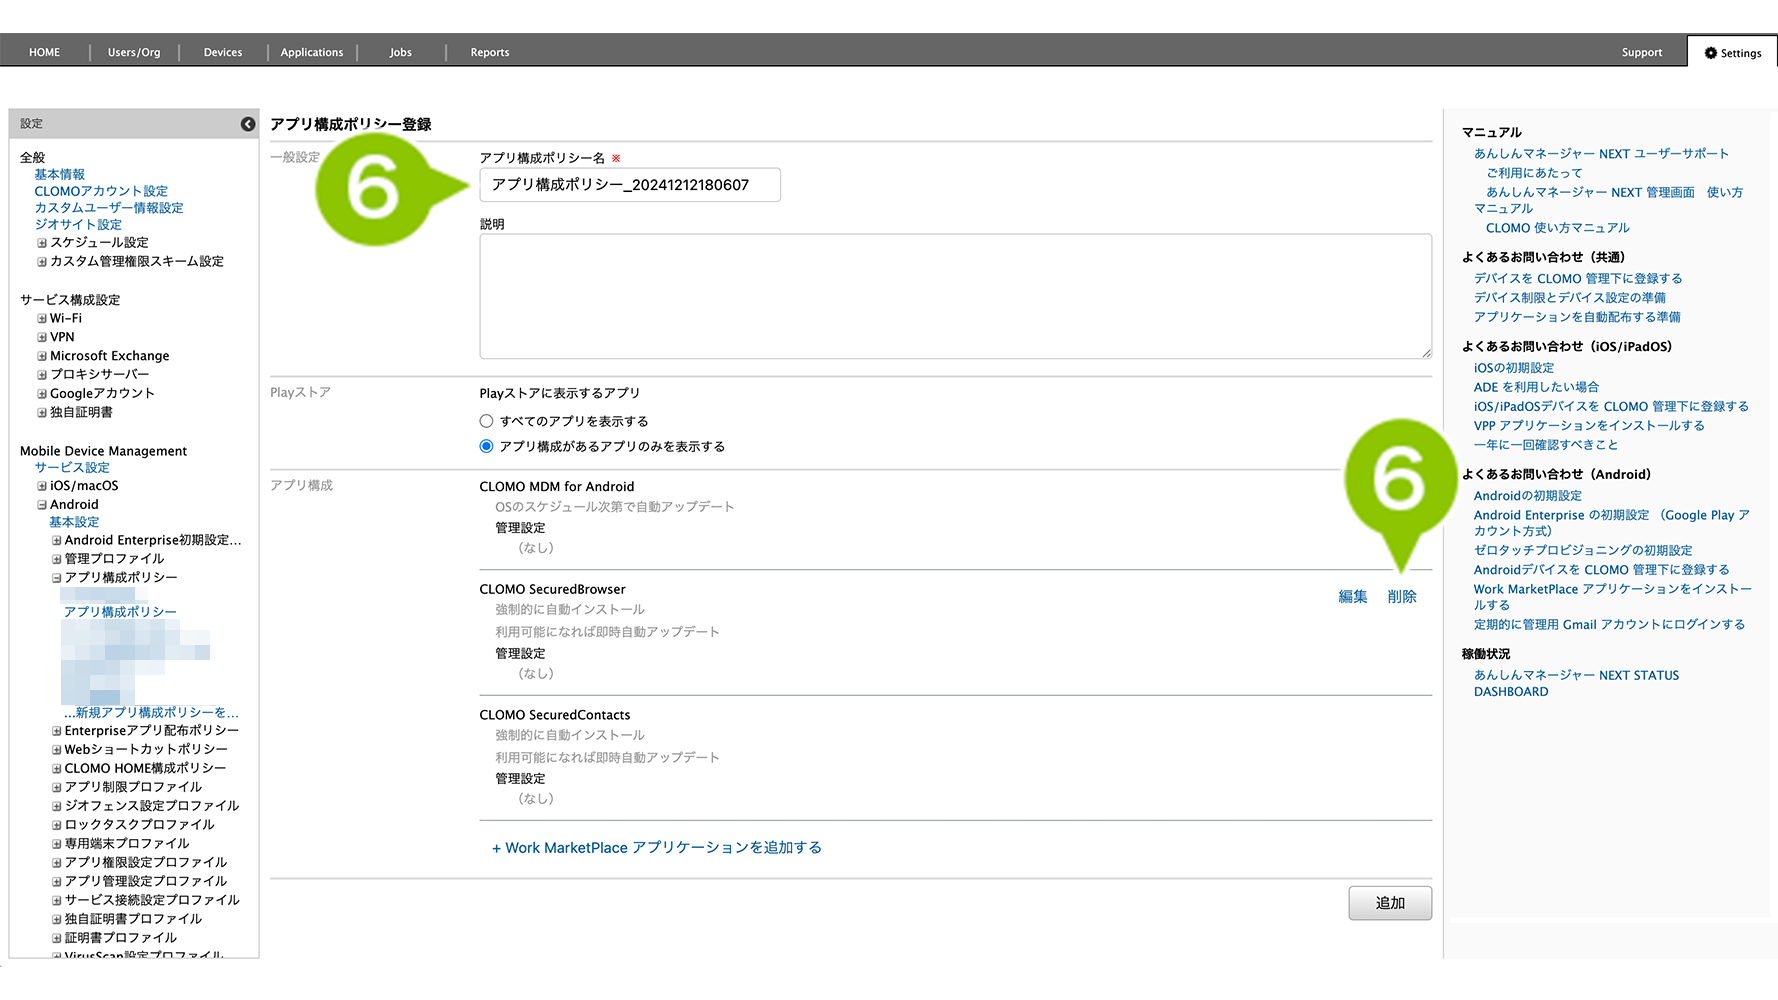
Task: Click the 追加 button
Action: pyautogui.click(x=1390, y=903)
